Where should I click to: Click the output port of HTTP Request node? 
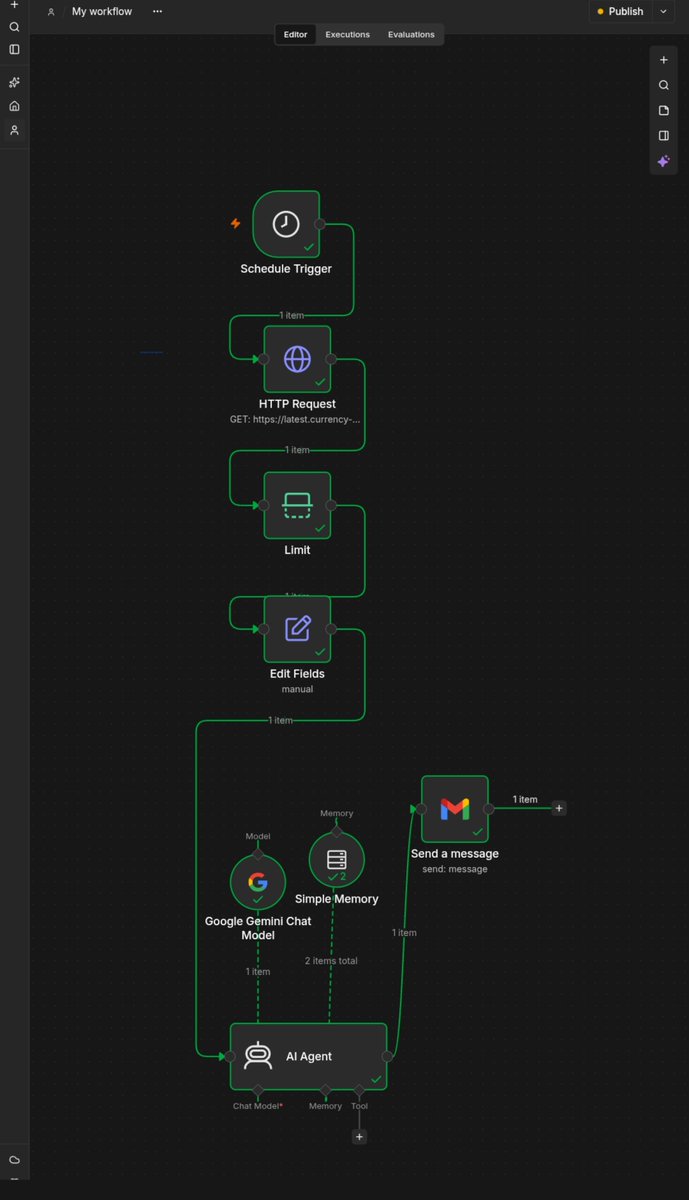(x=331, y=359)
